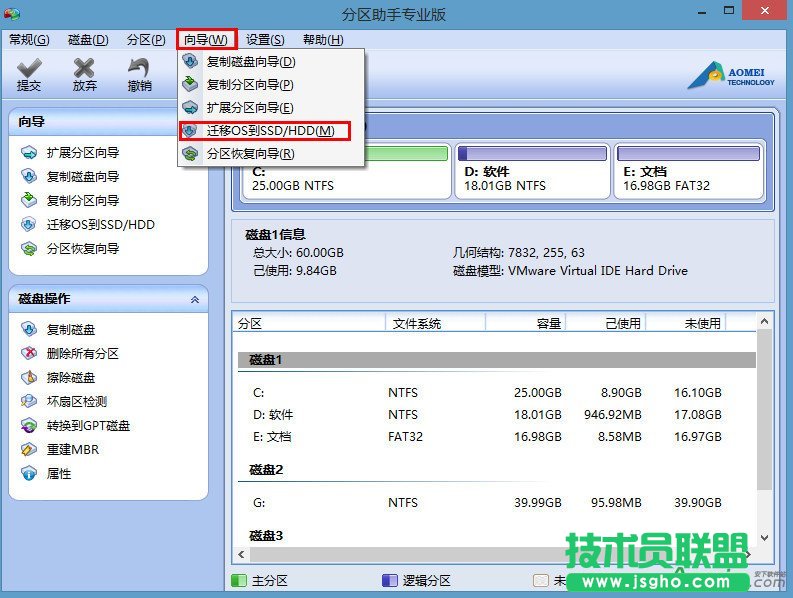The image size is (793, 598).
Task: Click the 属性 info icon
Action: [29, 474]
